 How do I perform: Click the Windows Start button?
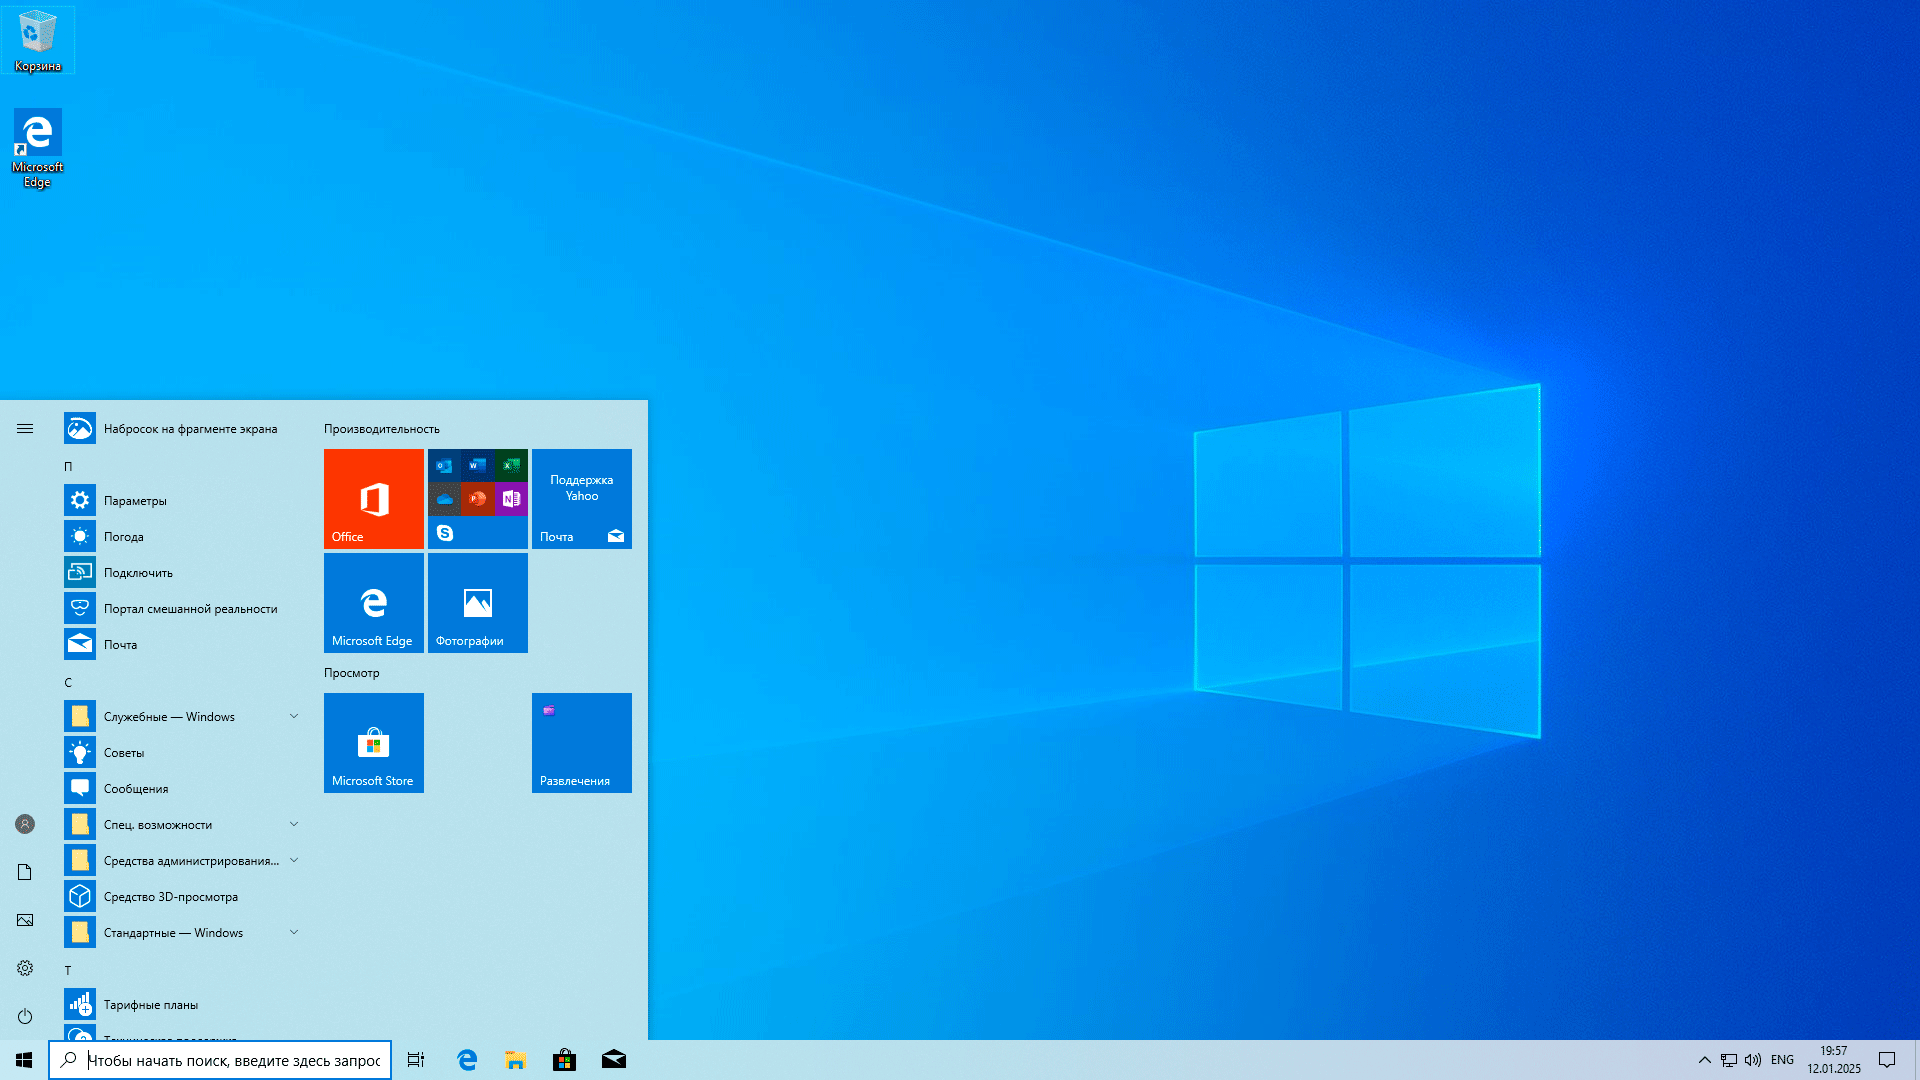(x=24, y=1060)
